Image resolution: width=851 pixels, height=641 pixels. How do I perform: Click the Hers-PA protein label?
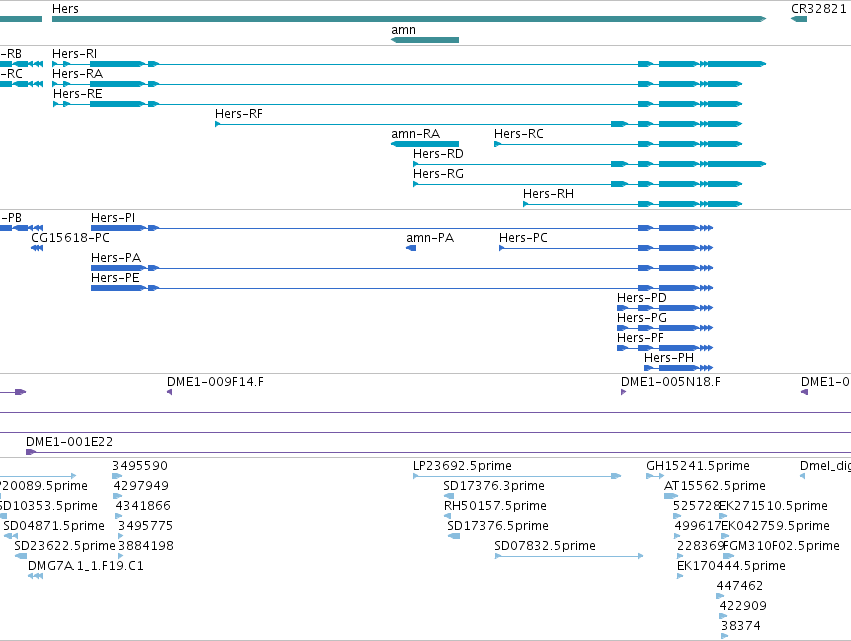pos(116,258)
